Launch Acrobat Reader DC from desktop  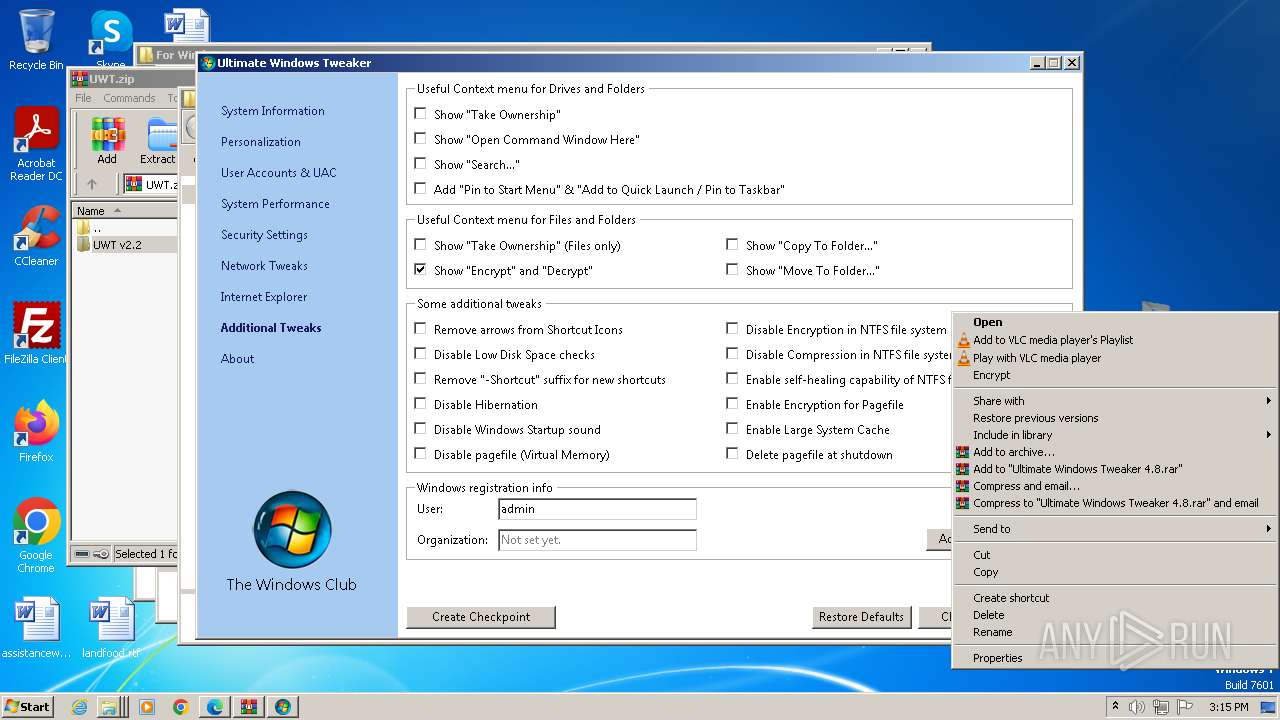[x=36, y=144]
